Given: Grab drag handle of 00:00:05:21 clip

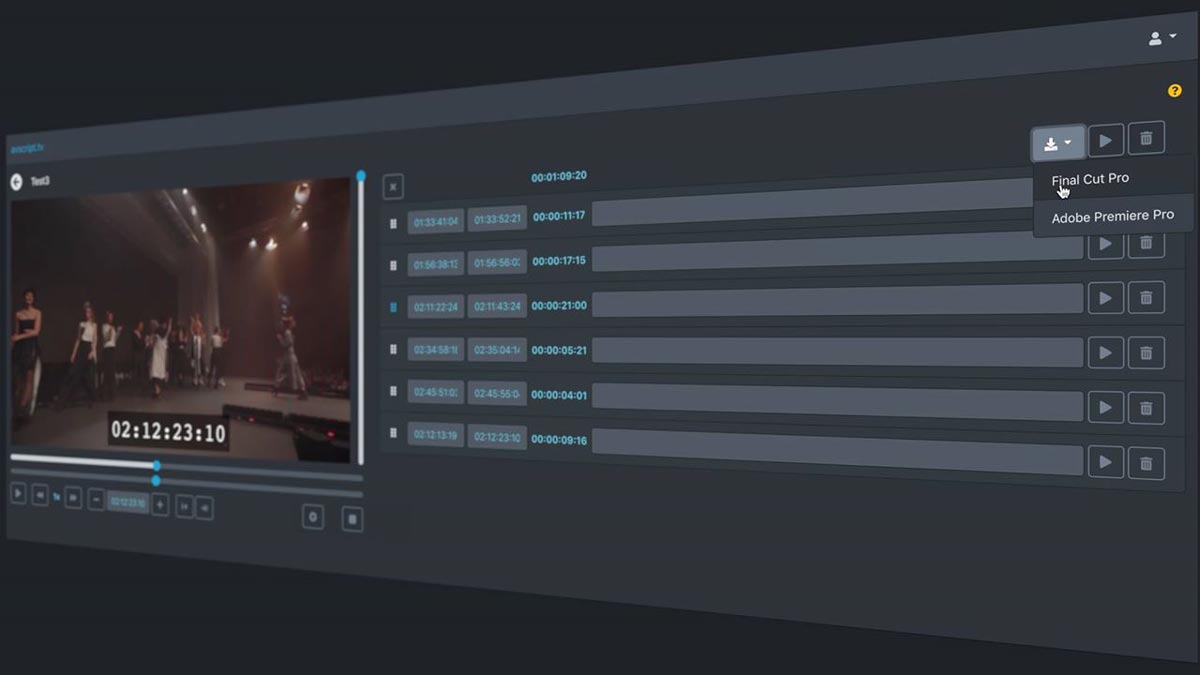Looking at the screenshot, I should (x=394, y=350).
